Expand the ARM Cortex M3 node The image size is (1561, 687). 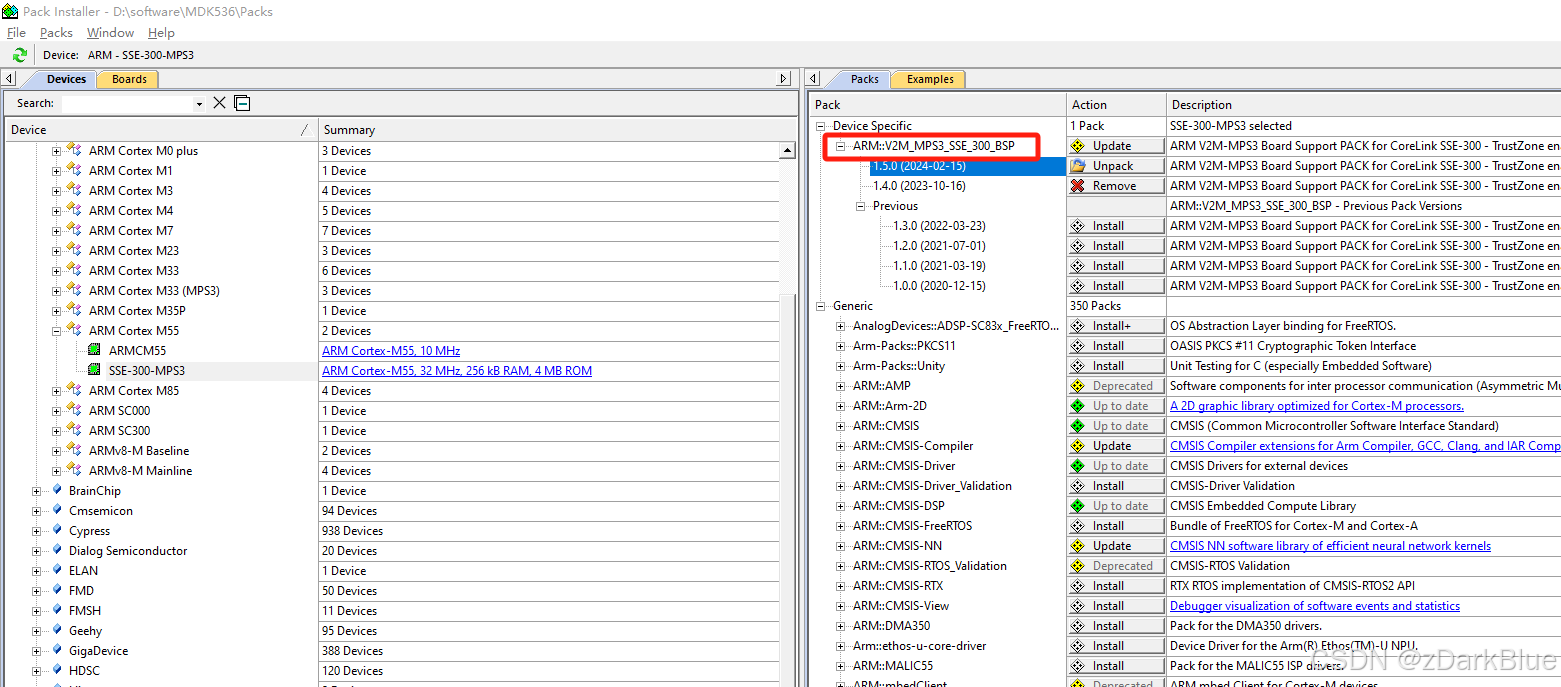pyautogui.click(x=56, y=191)
